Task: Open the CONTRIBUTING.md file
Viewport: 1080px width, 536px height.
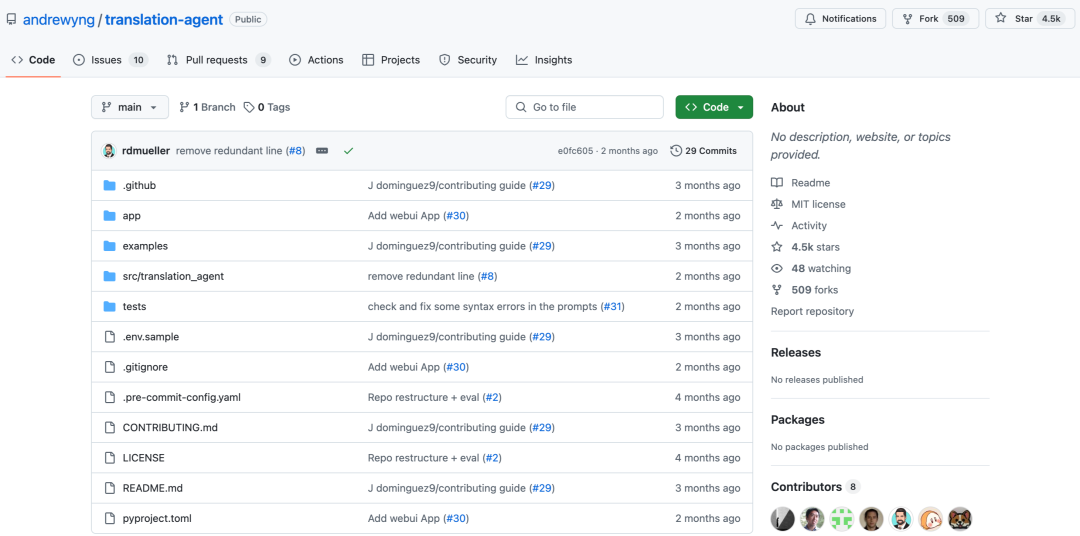Action: [170, 427]
